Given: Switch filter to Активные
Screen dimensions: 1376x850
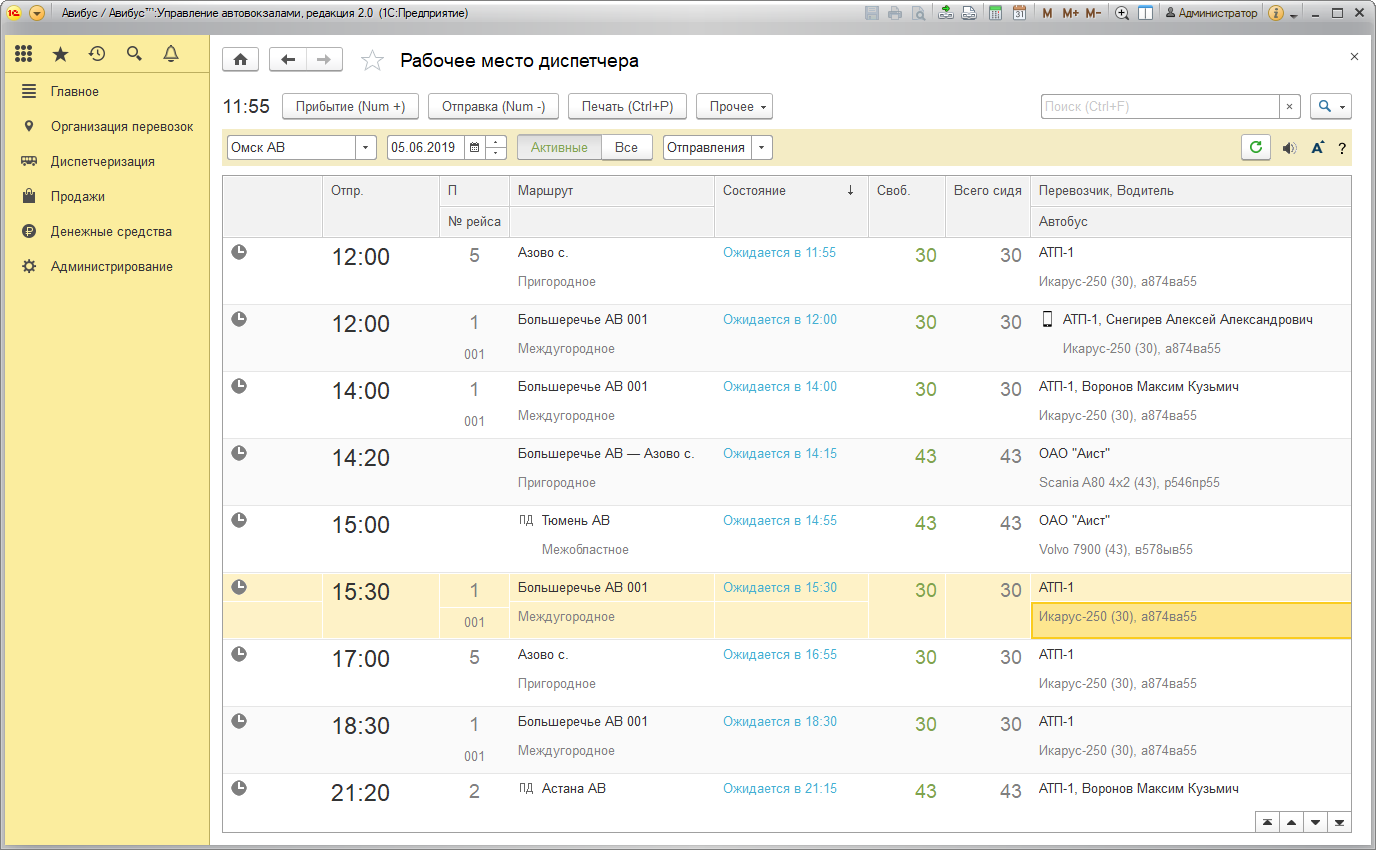Looking at the screenshot, I should pos(559,147).
